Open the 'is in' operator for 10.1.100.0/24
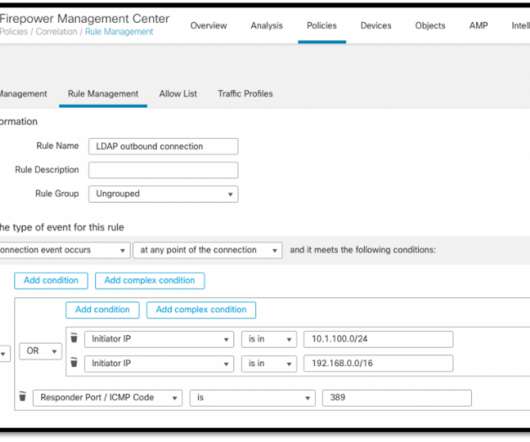Viewport: 530px width, 442px height. point(269,339)
